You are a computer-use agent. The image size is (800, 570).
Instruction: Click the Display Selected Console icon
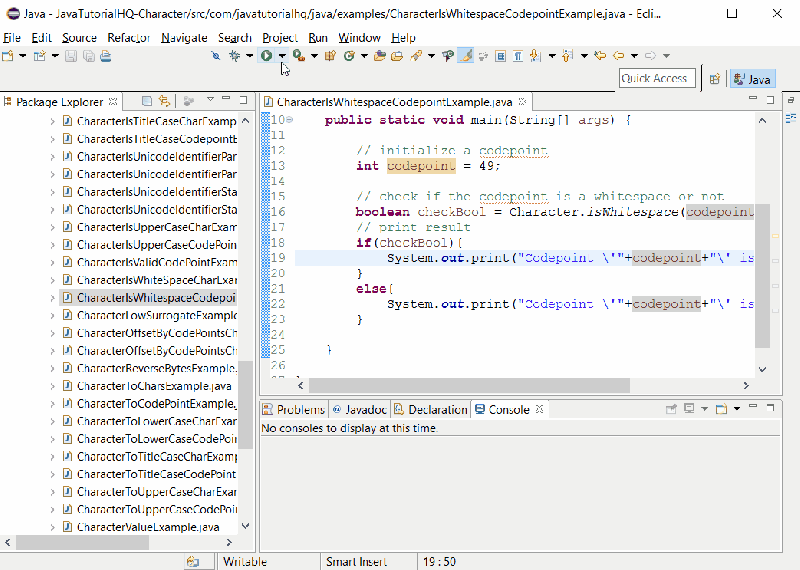[x=689, y=409]
